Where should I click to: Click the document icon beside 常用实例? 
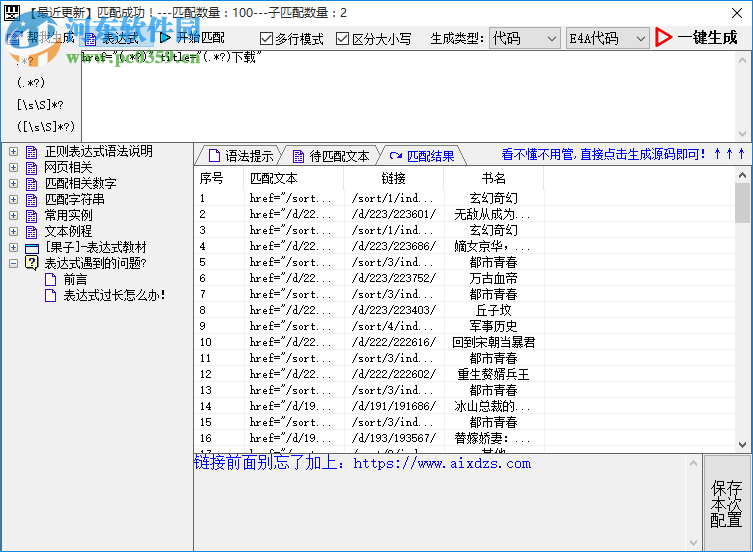pos(32,216)
